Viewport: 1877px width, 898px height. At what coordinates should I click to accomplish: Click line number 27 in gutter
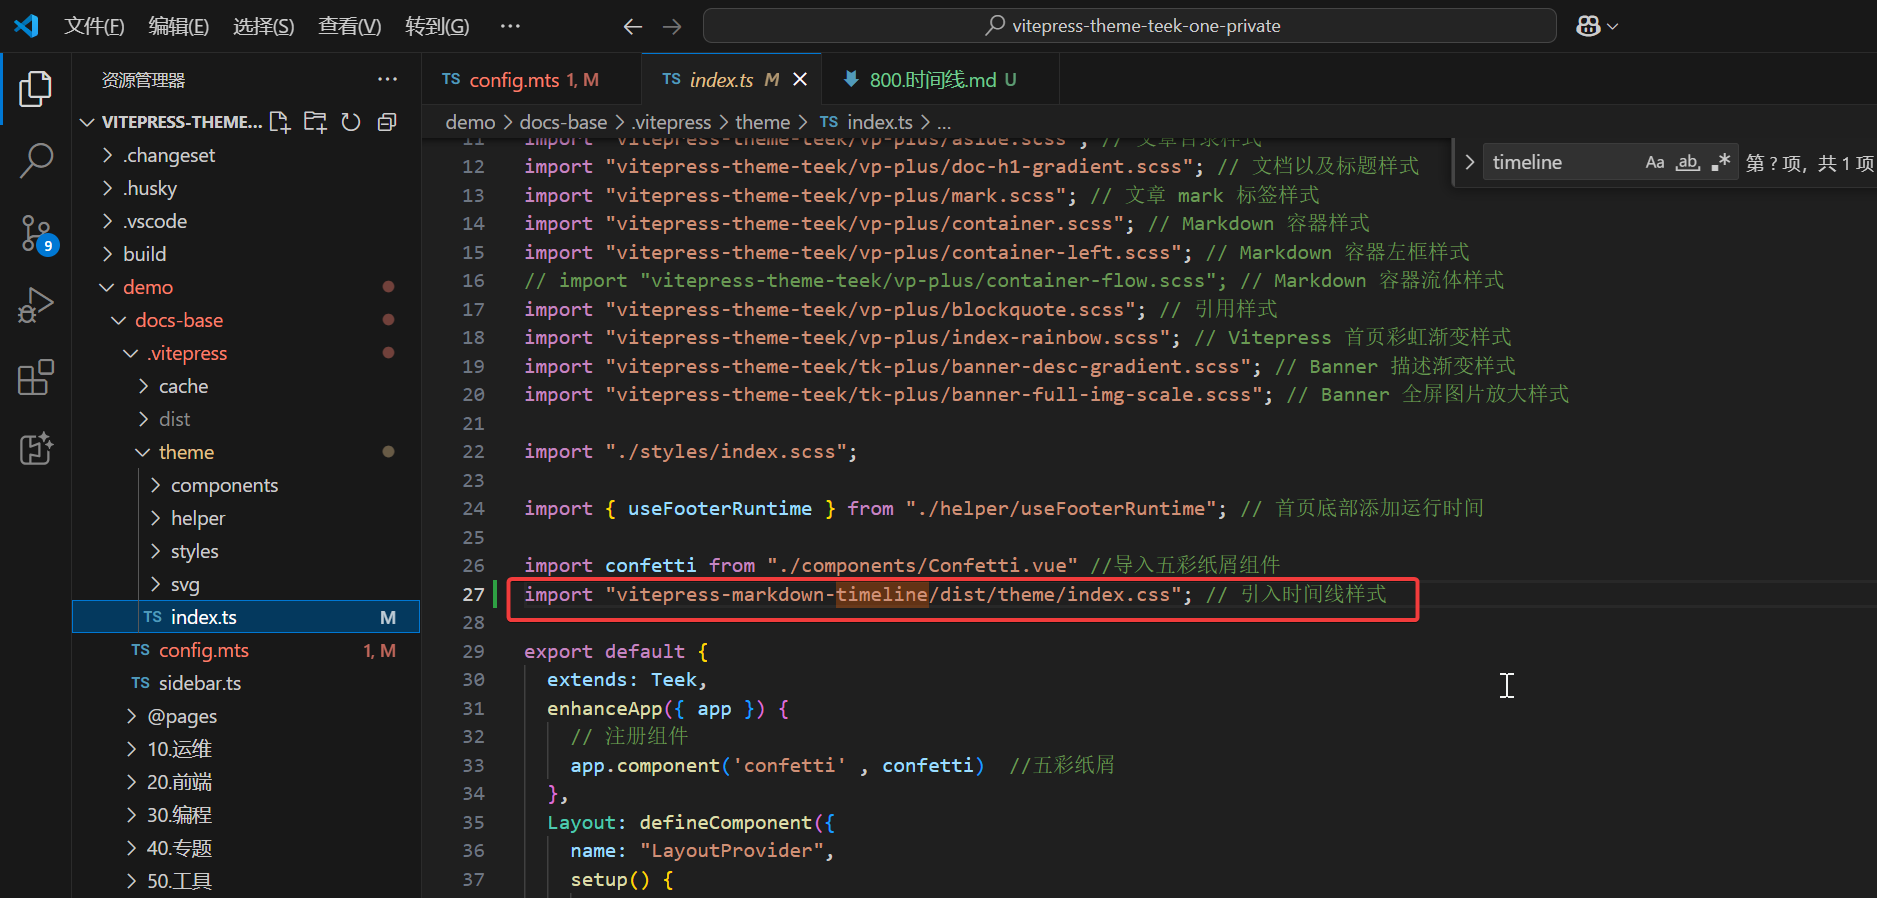[x=473, y=594]
